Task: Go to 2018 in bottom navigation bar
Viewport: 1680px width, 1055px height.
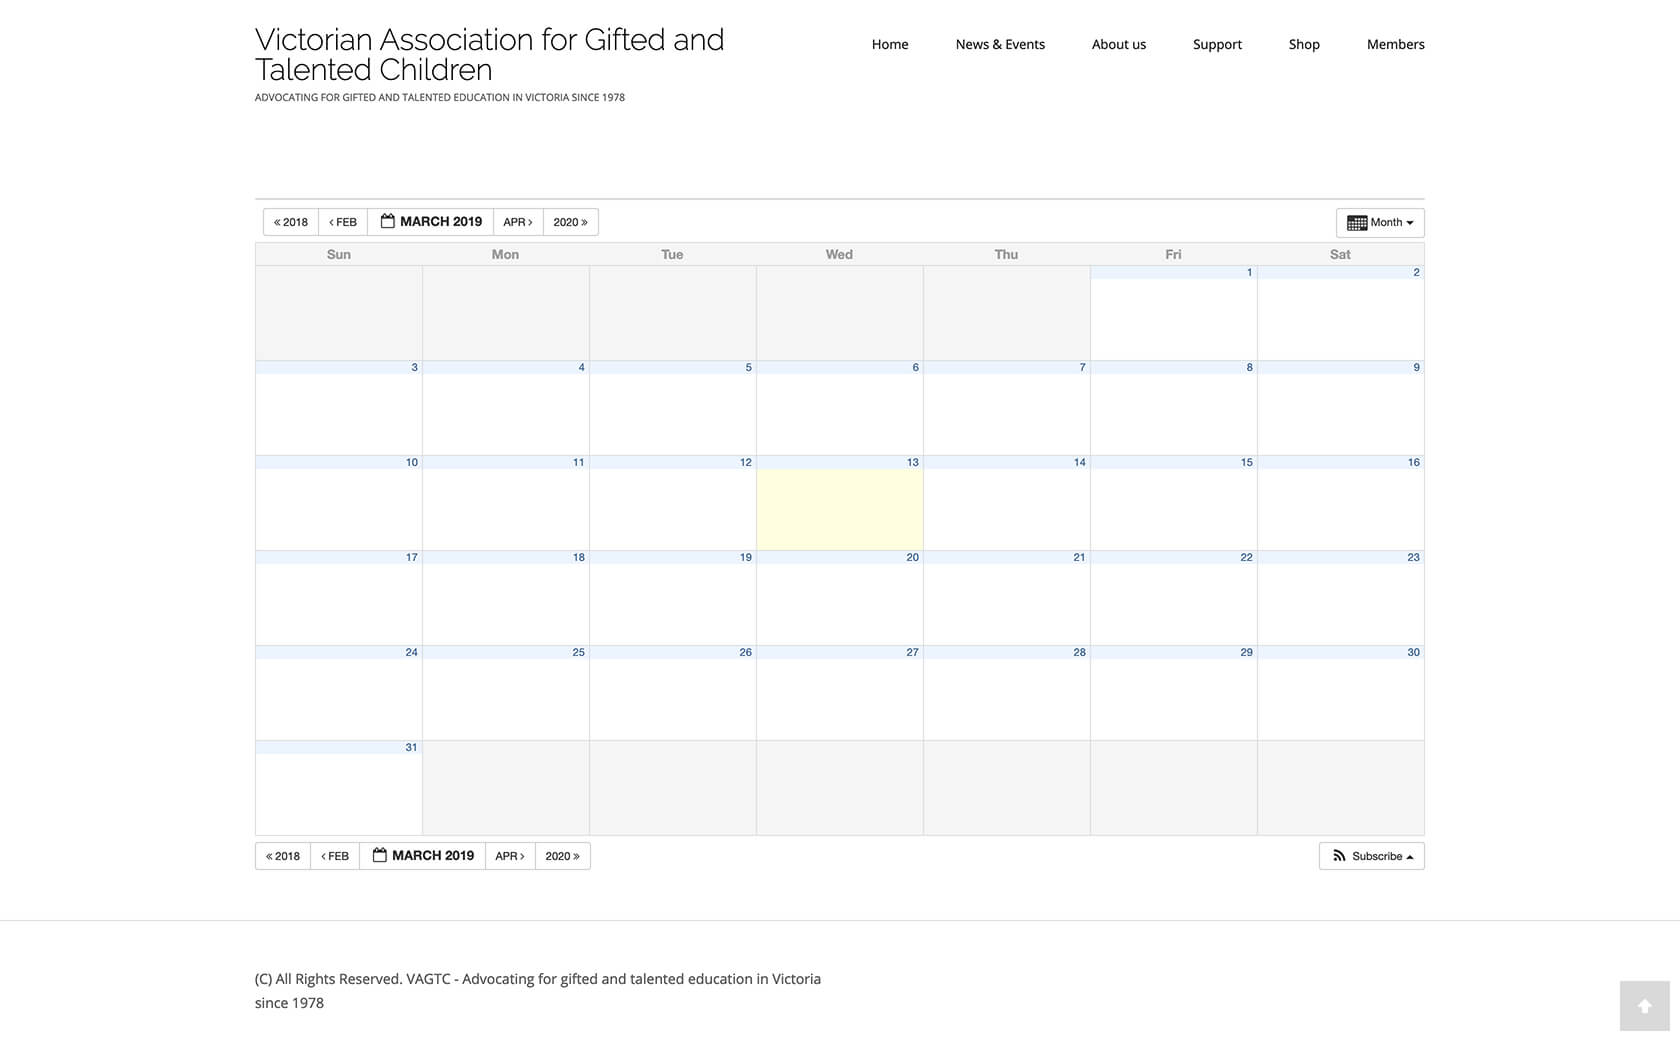Action: pyautogui.click(x=283, y=856)
